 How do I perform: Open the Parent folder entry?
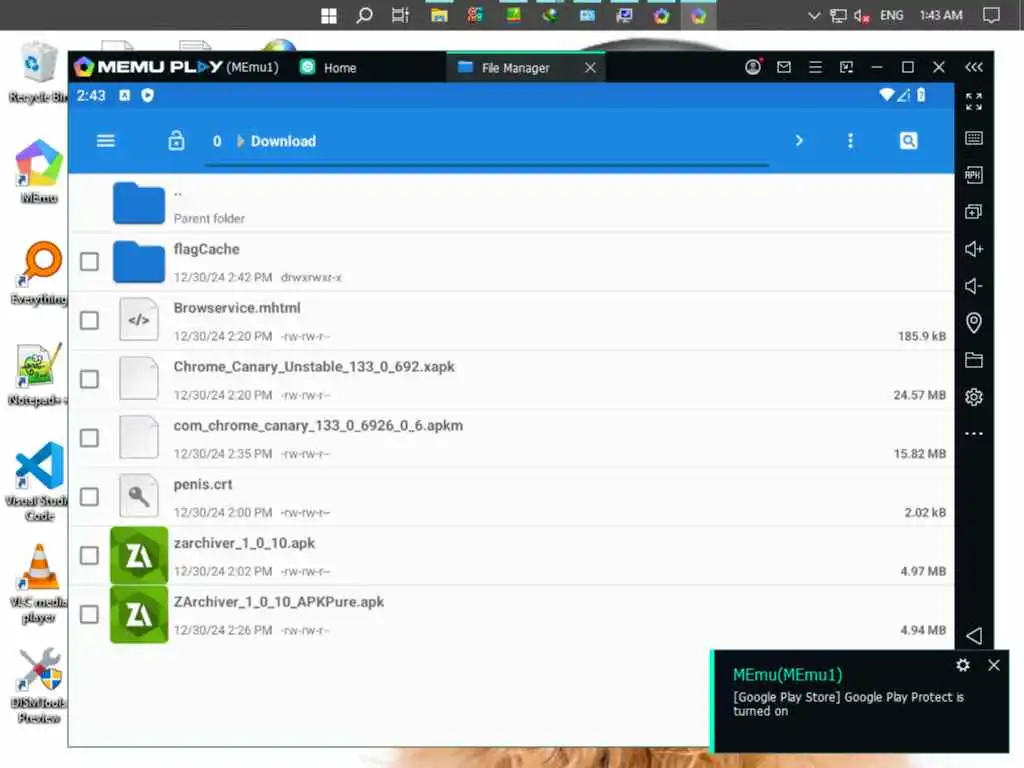click(511, 203)
